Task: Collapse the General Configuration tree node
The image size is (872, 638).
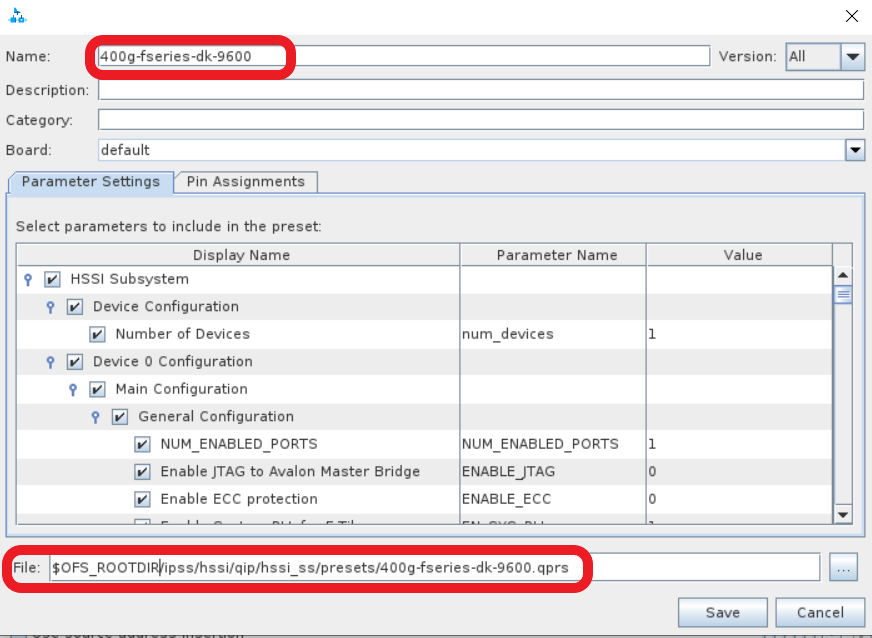Action: point(96,417)
